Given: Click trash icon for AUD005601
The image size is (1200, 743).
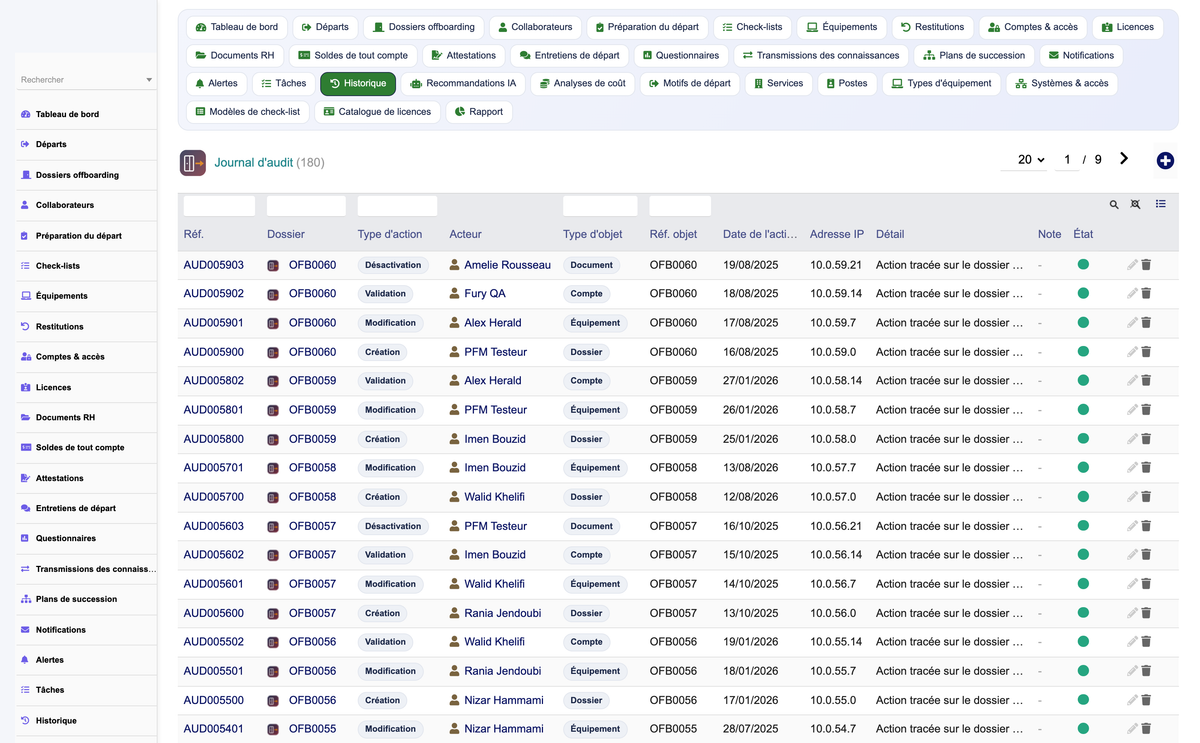Looking at the screenshot, I should (x=1147, y=584).
